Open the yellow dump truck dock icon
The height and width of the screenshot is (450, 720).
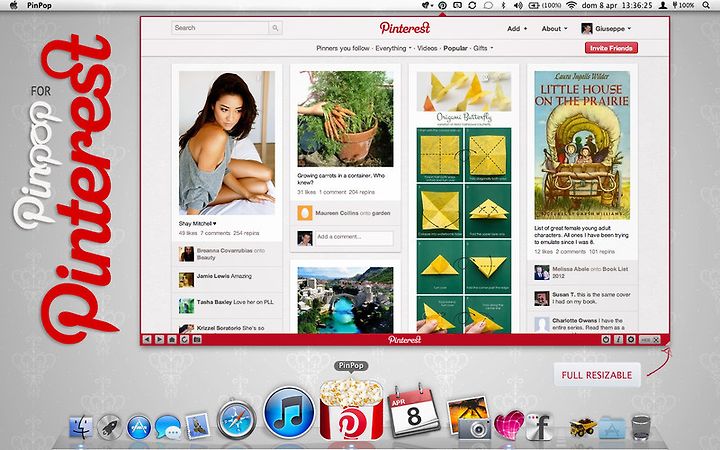(x=582, y=427)
